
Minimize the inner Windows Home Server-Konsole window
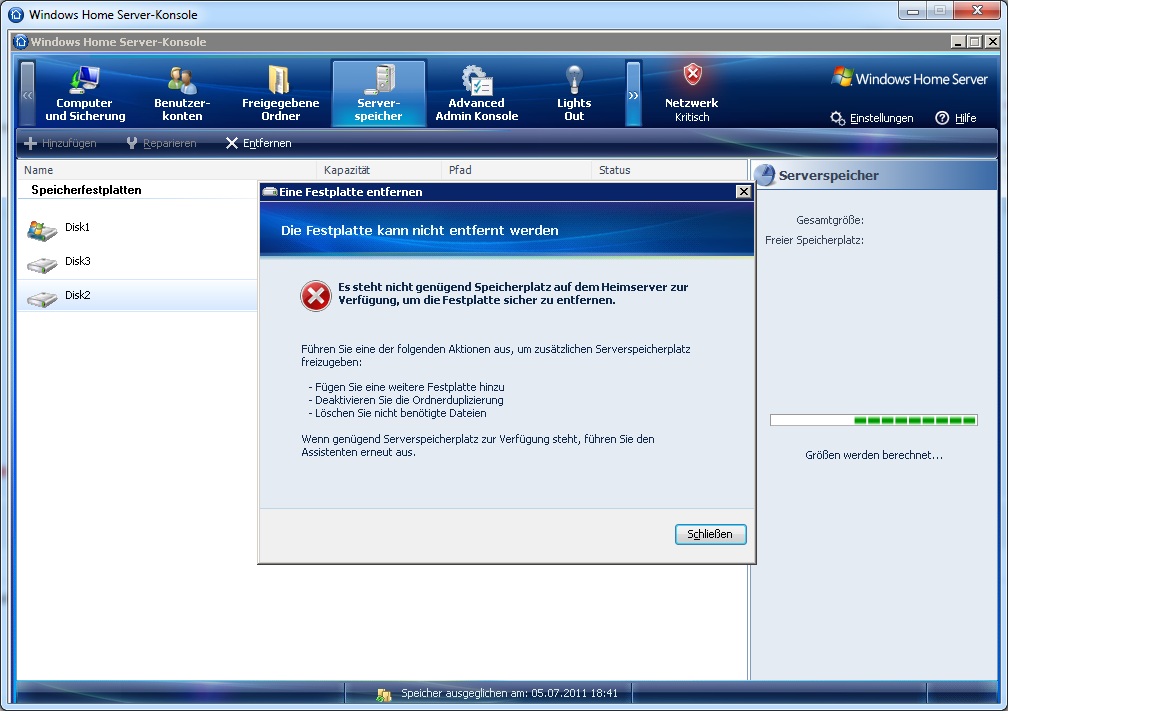click(957, 42)
